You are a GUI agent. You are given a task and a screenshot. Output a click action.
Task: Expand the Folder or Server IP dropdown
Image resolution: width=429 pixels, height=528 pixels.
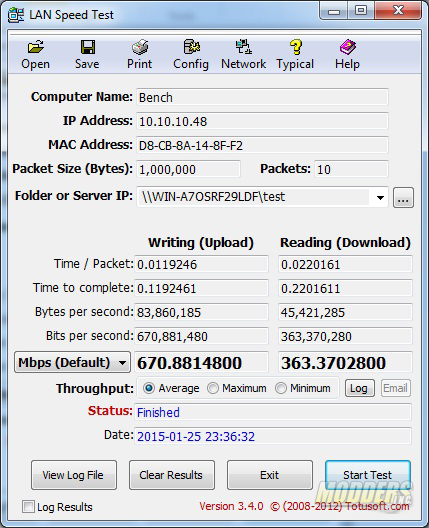tap(380, 198)
